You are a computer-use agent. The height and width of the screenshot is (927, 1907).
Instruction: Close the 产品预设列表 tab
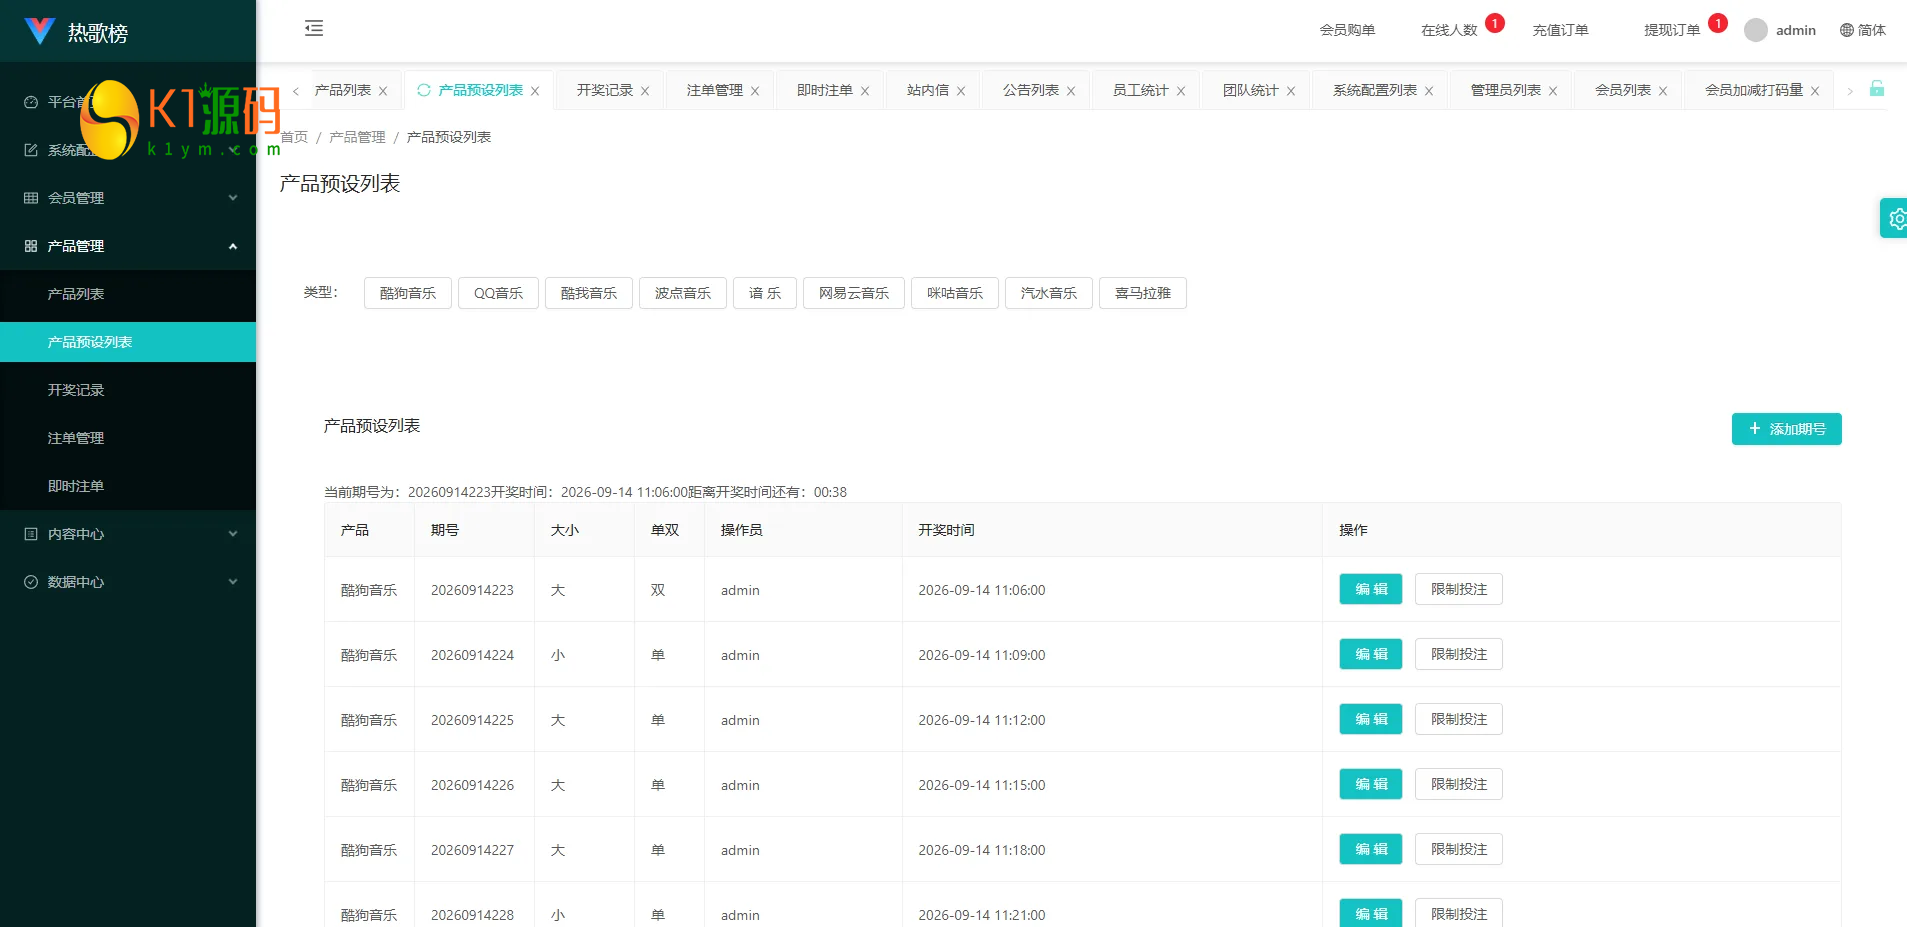(x=535, y=91)
